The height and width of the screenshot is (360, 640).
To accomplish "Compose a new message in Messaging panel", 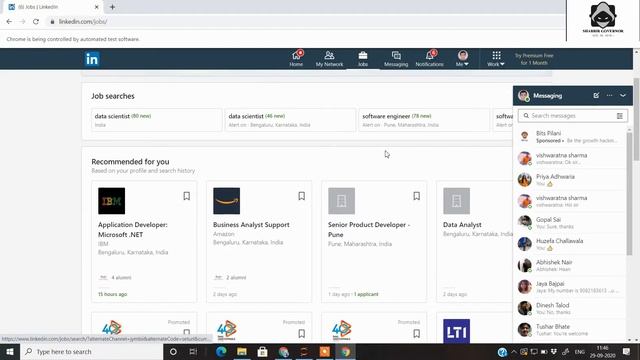I will point(596,95).
